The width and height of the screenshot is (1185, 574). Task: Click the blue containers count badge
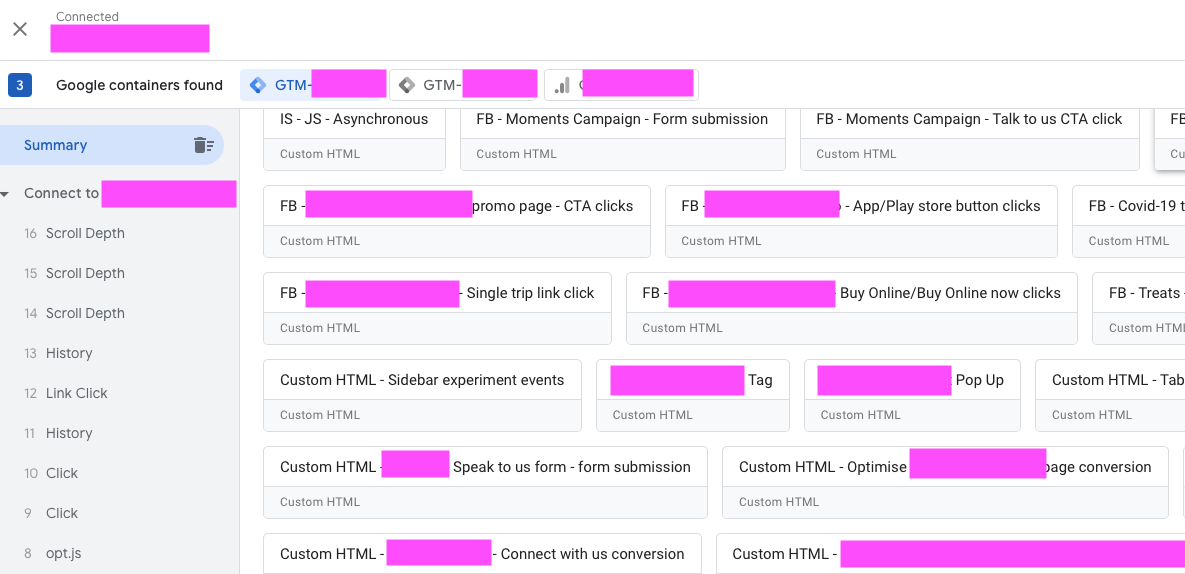[x=19, y=85]
